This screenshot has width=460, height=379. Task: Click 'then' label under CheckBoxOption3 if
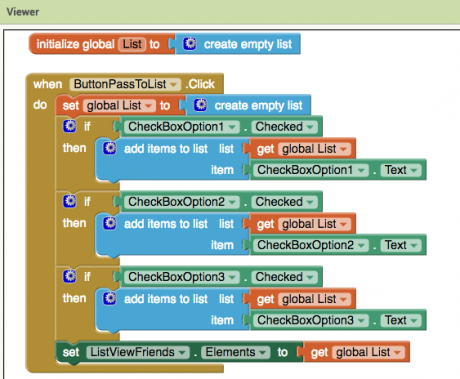coord(74,298)
